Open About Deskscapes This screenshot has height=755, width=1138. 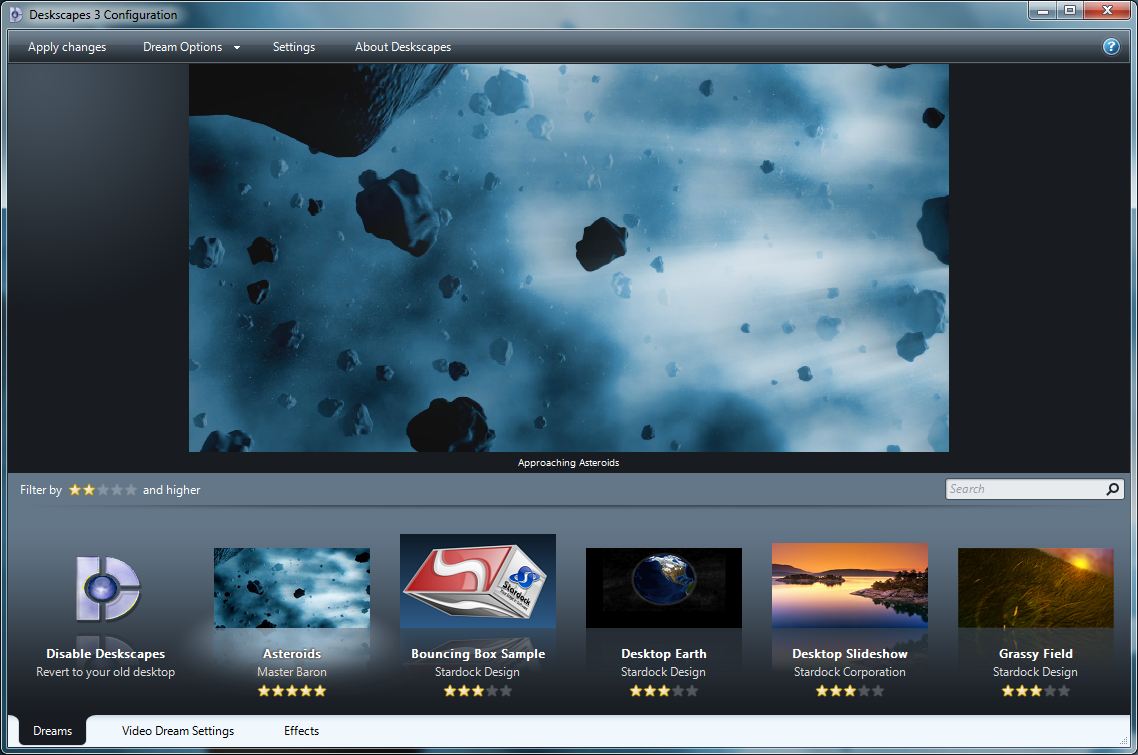(403, 47)
